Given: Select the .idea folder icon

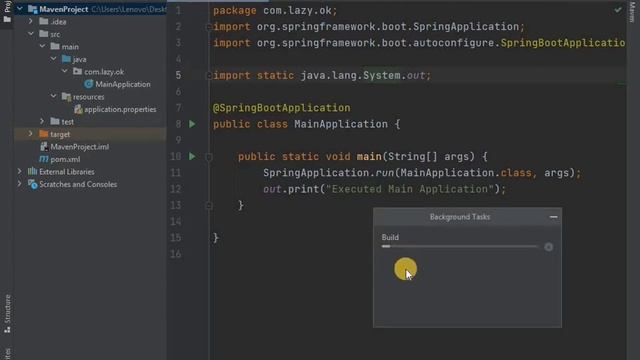Looking at the screenshot, I should click(44, 21).
